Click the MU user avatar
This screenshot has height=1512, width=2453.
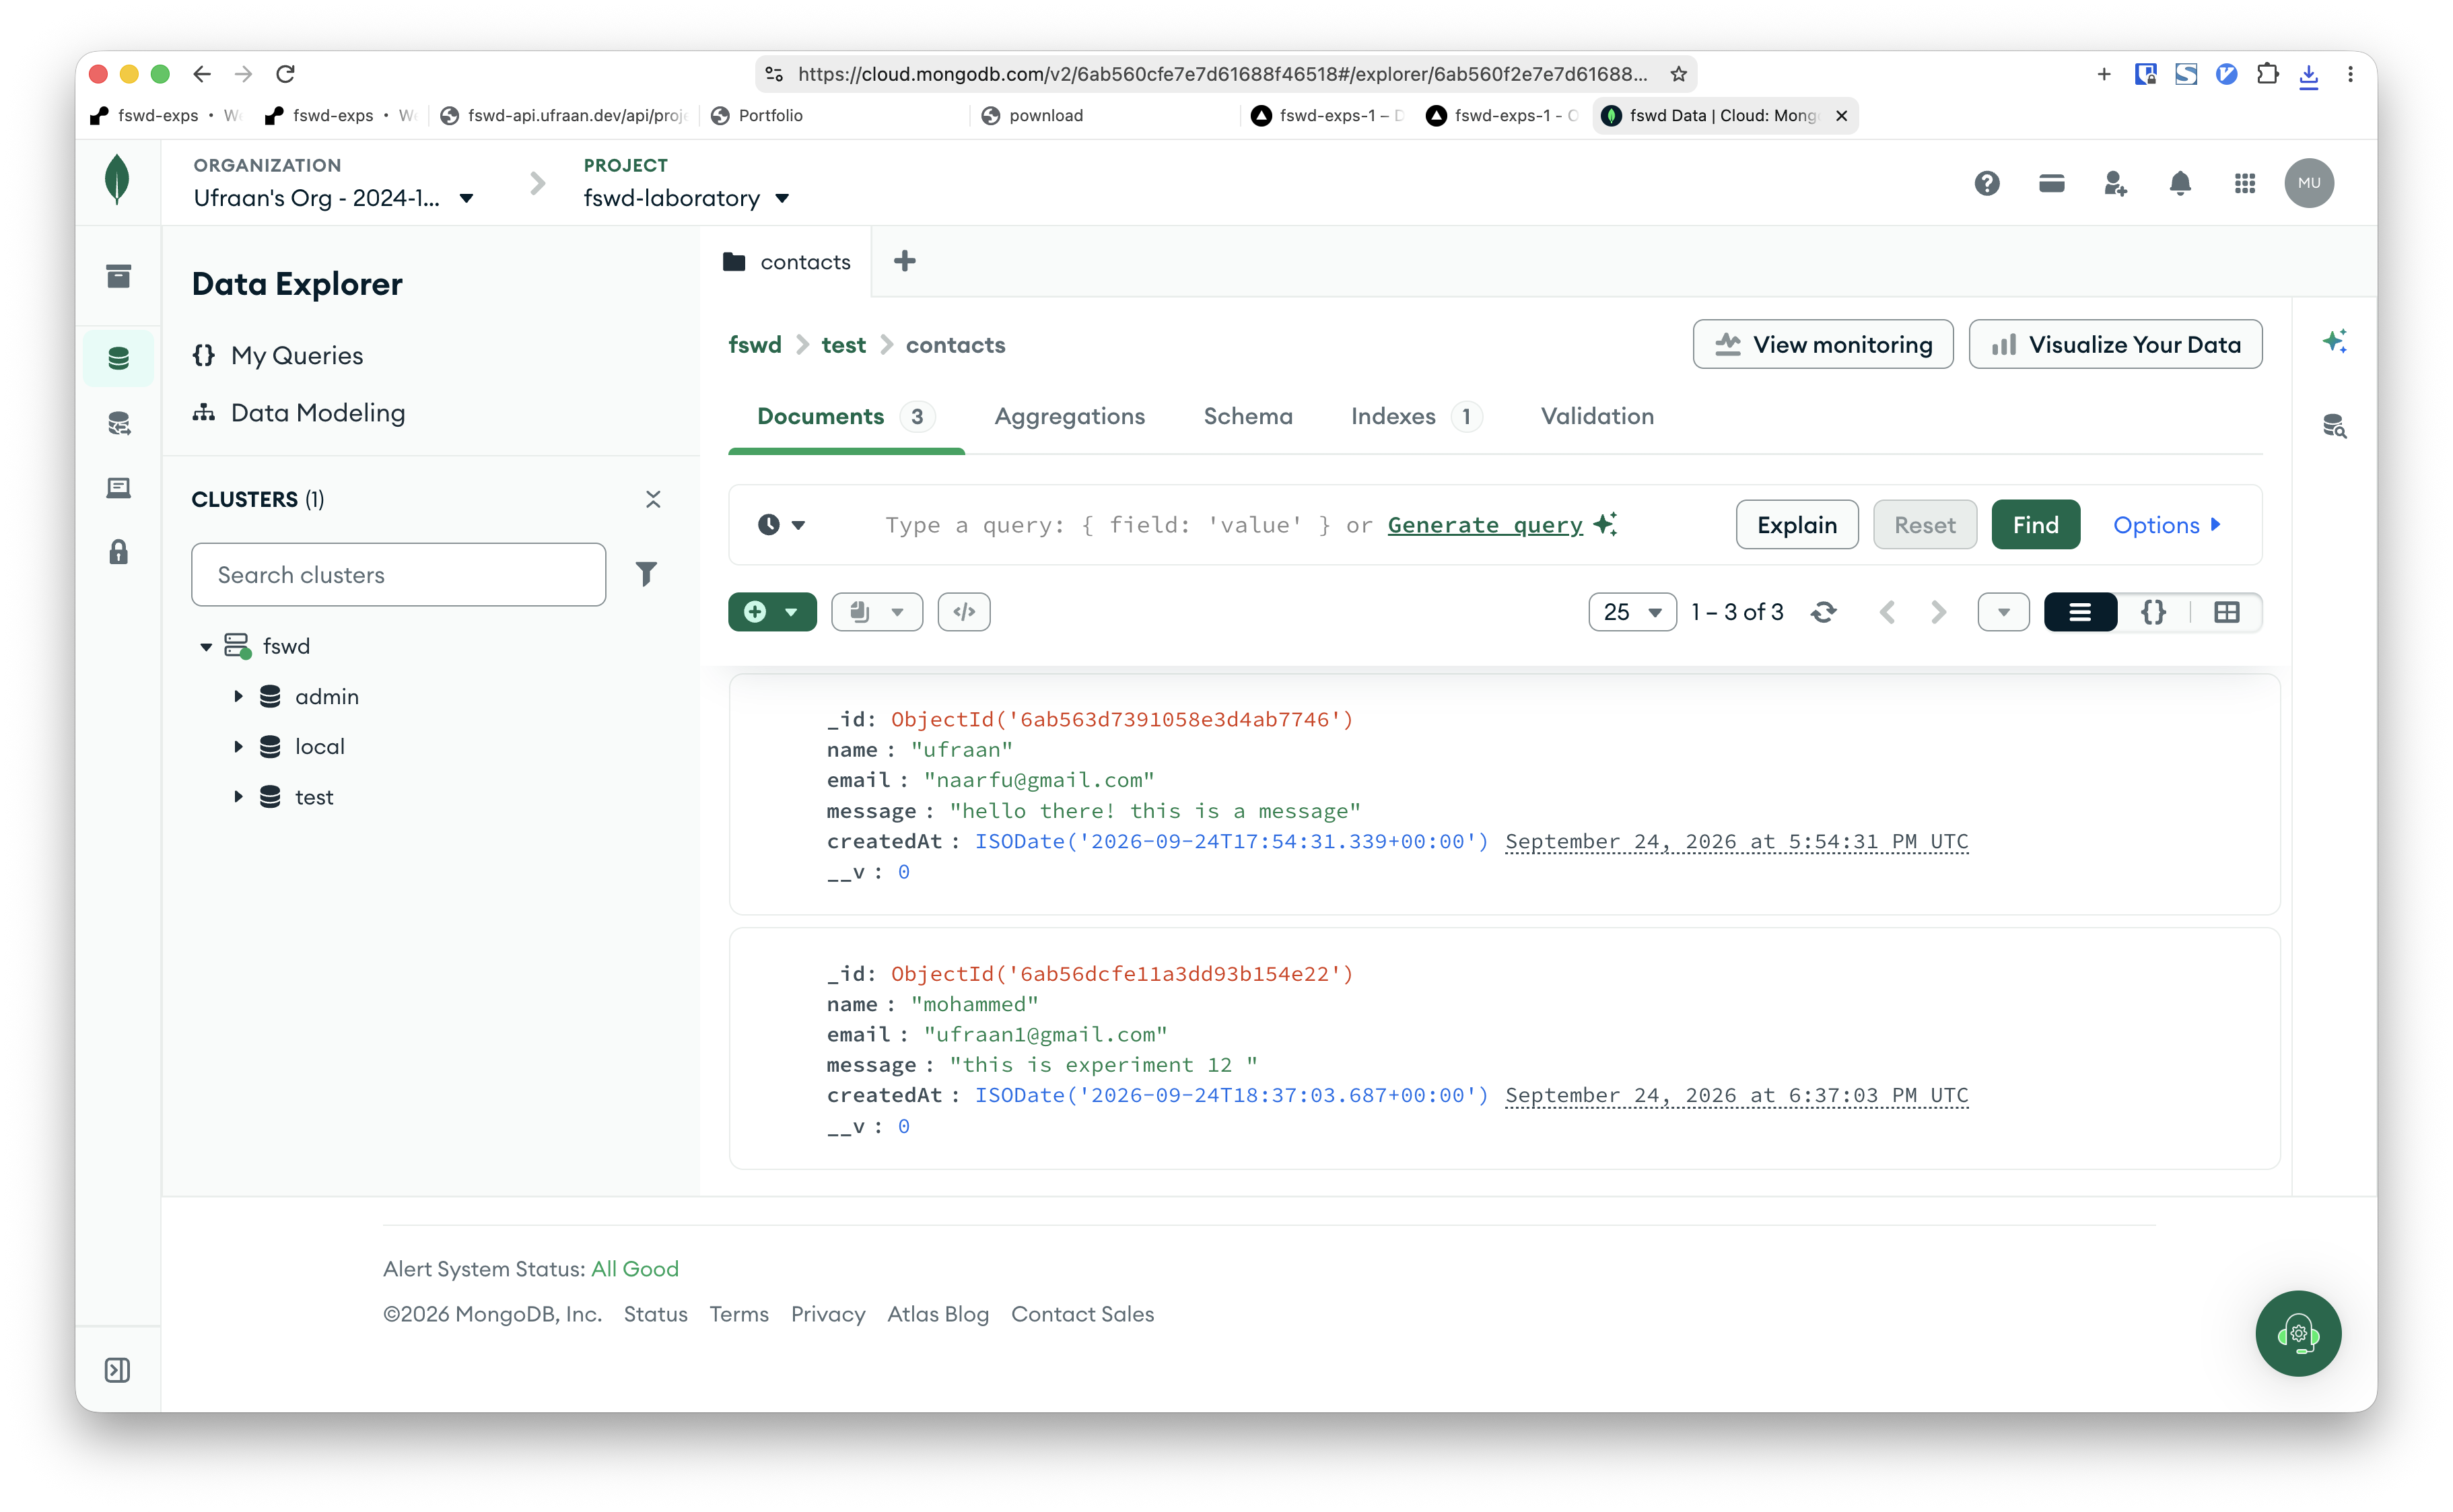tap(2308, 183)
